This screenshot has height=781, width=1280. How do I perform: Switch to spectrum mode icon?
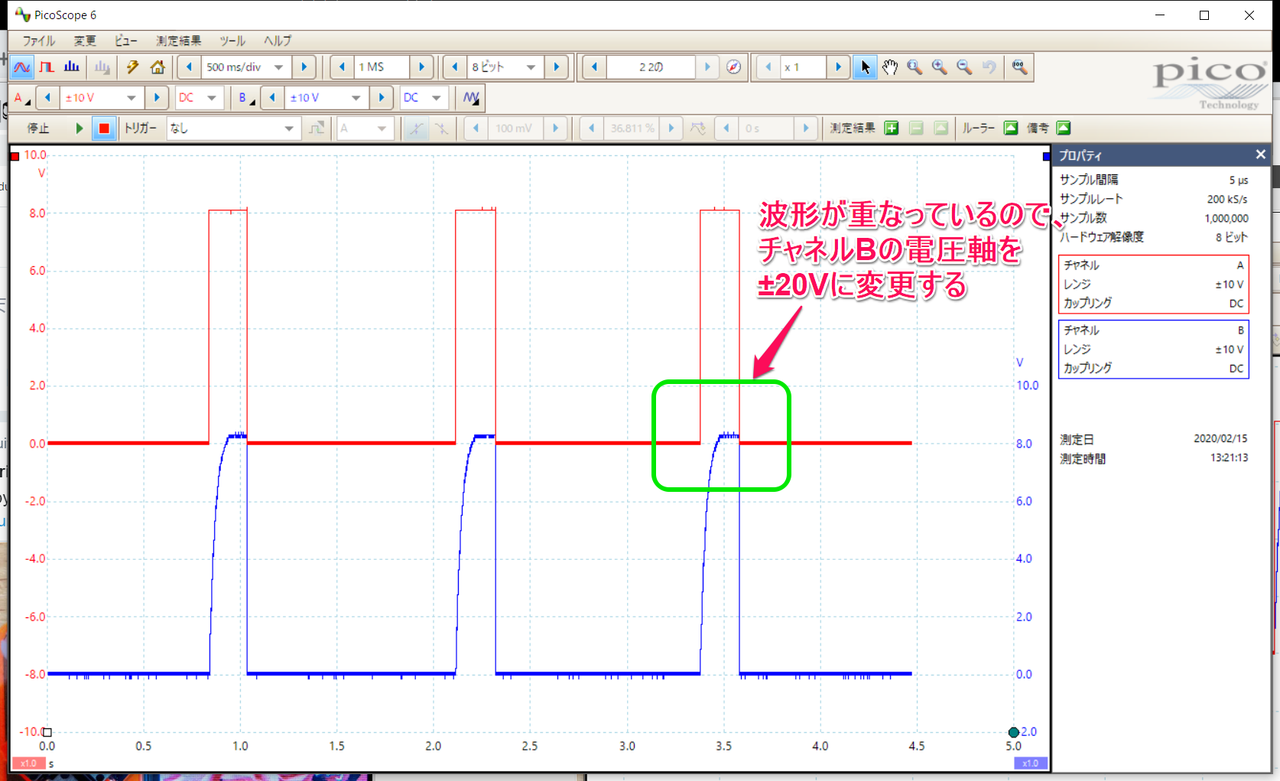tap(71, 67)
